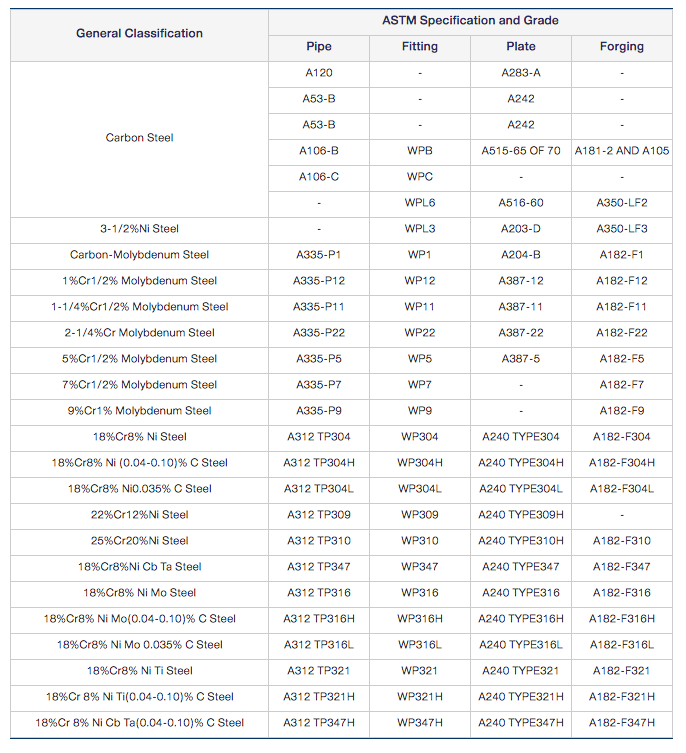Click the 3-1/2%Ni Steel row label

139,229
